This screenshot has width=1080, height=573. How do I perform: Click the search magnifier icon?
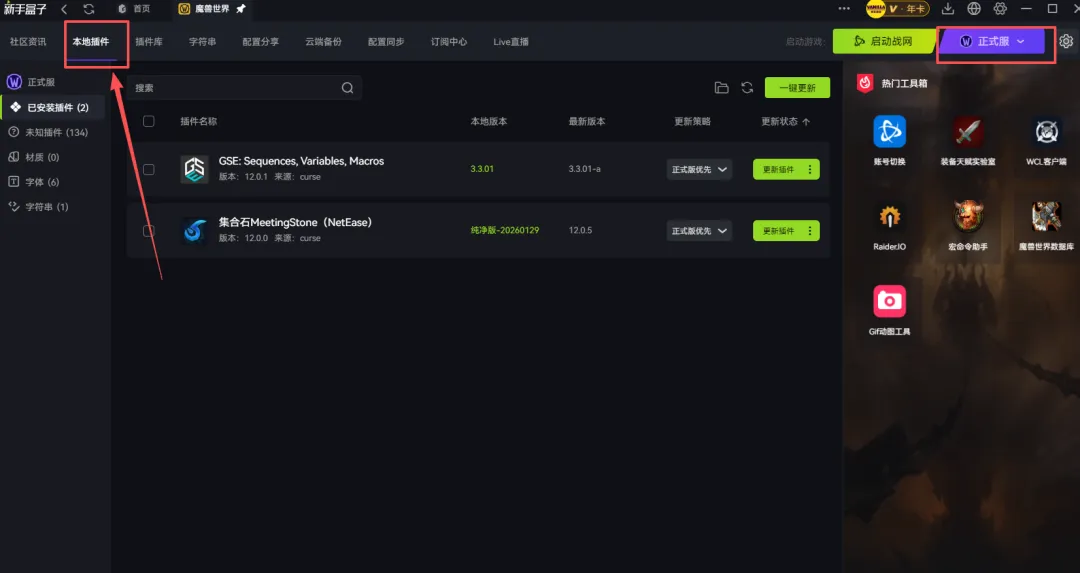(347, 87)
